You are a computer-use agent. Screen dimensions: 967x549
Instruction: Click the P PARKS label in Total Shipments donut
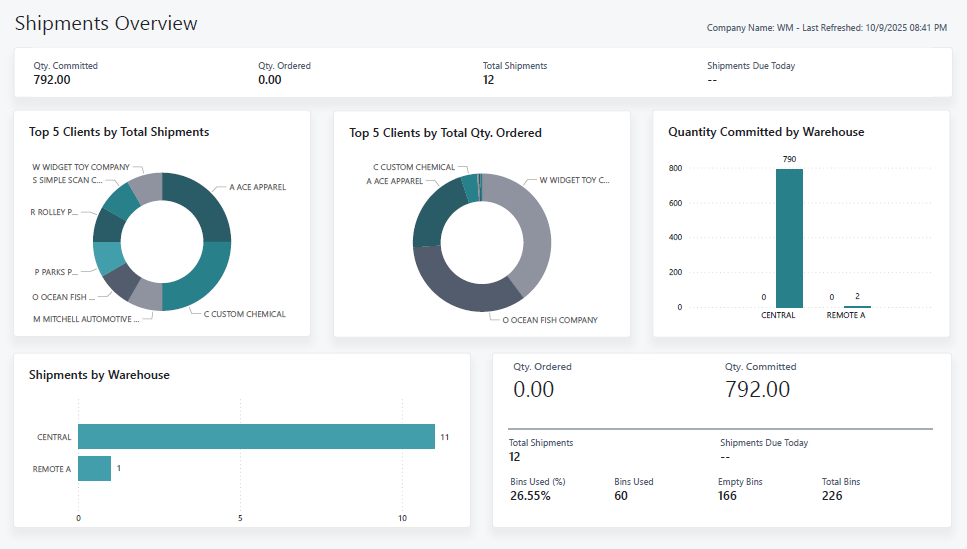pos(53,272)
